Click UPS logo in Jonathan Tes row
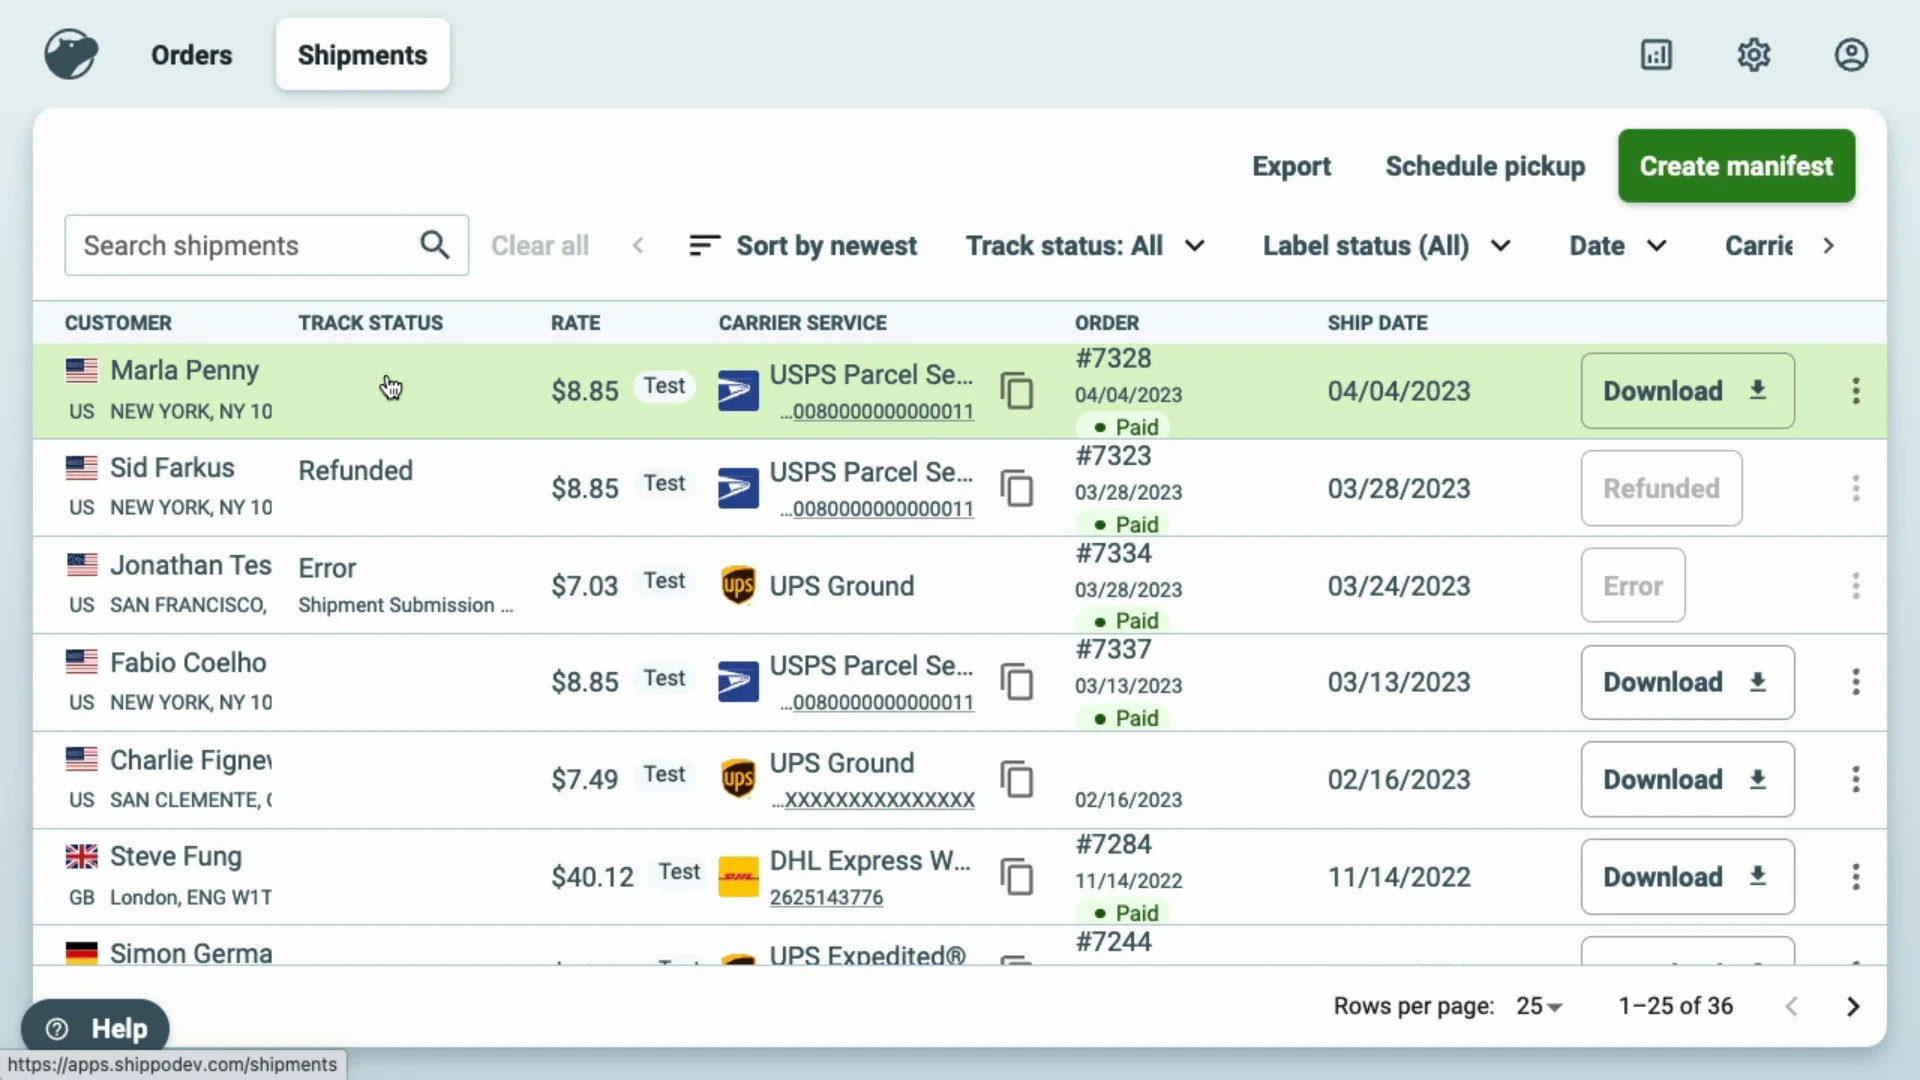 coord(738,585)
